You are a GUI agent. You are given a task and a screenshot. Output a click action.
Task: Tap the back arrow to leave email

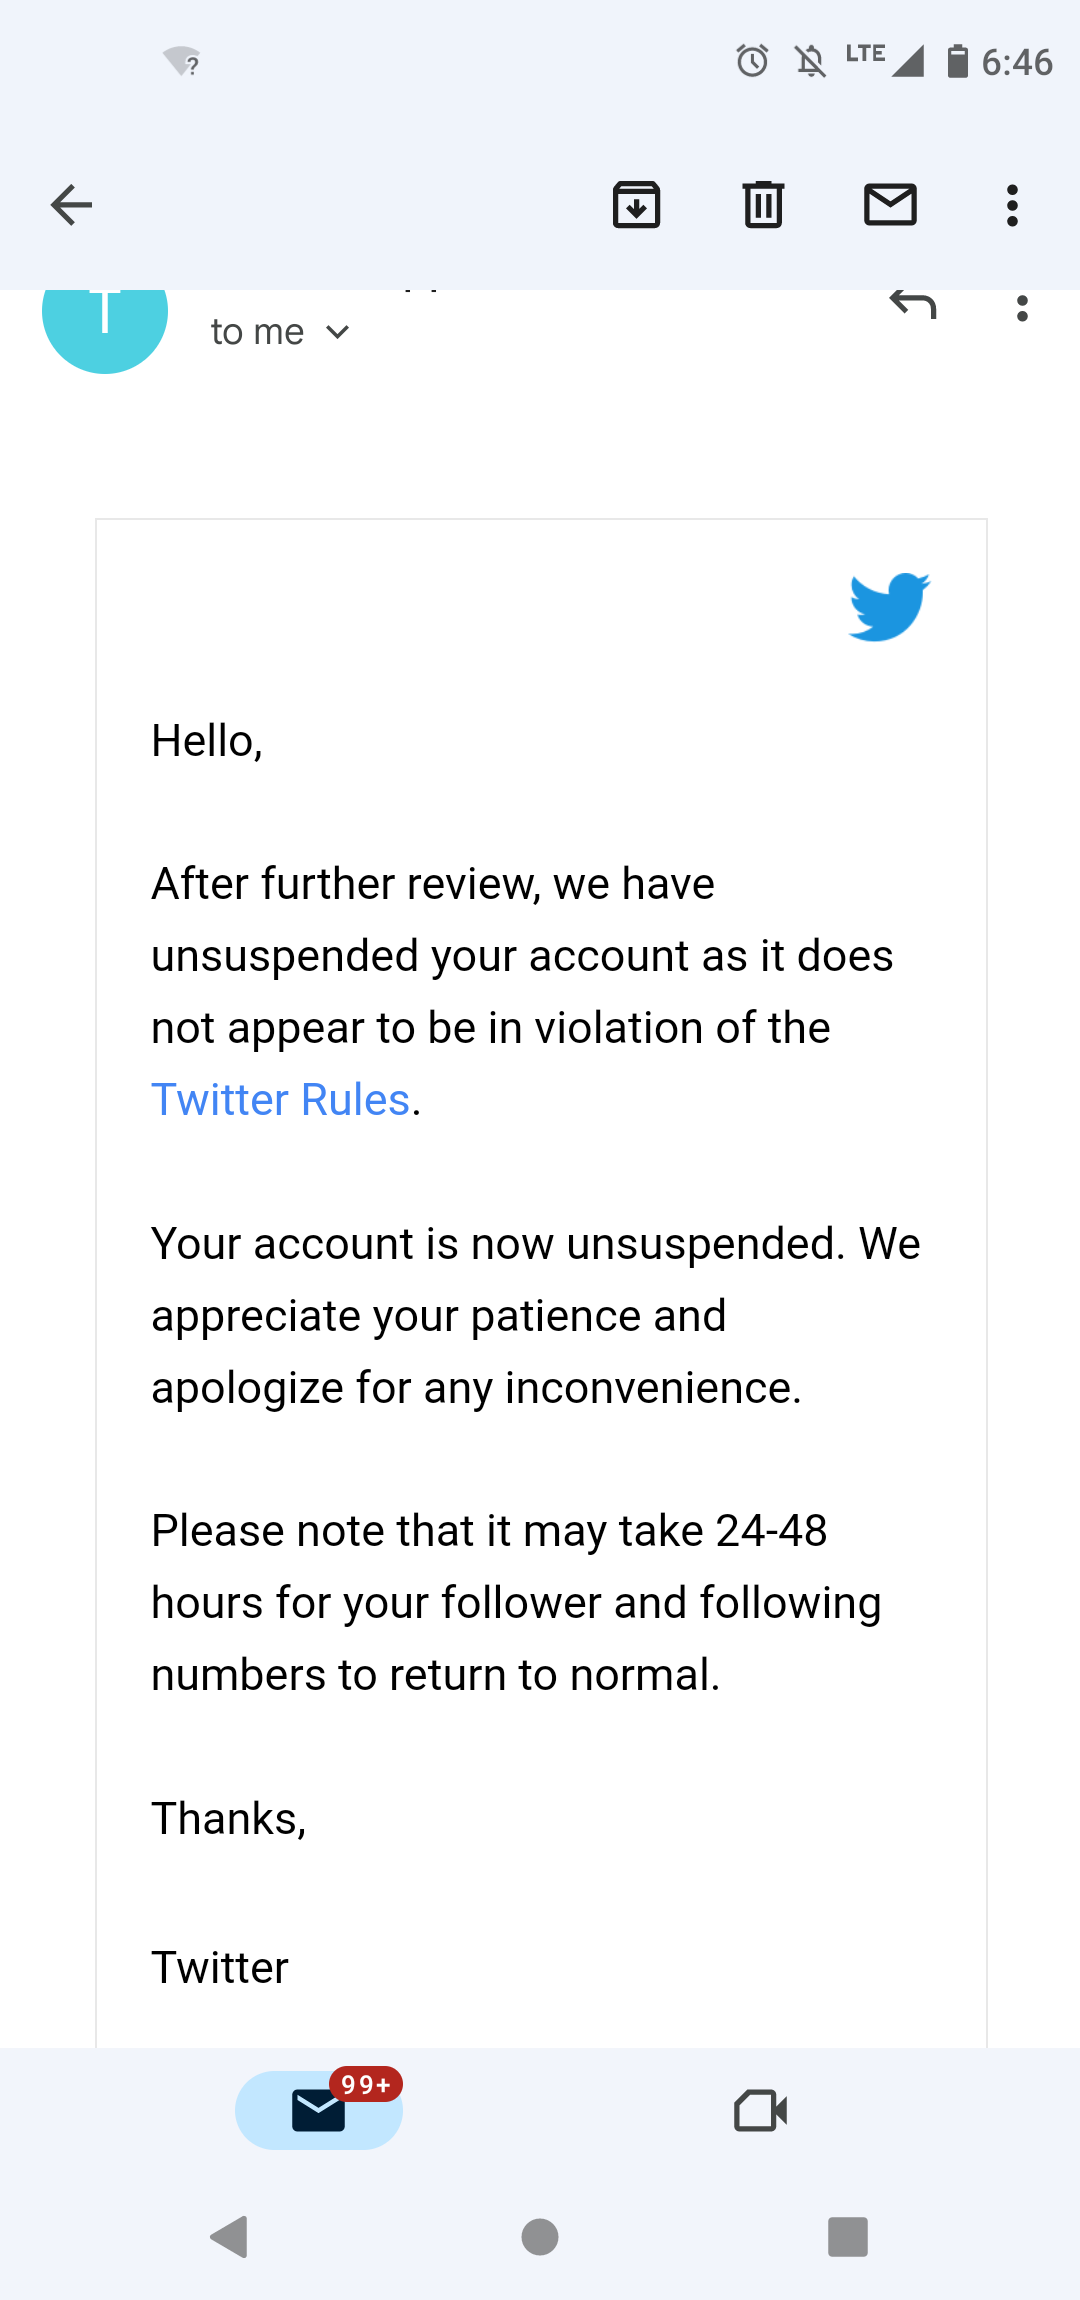pos(71,206)
